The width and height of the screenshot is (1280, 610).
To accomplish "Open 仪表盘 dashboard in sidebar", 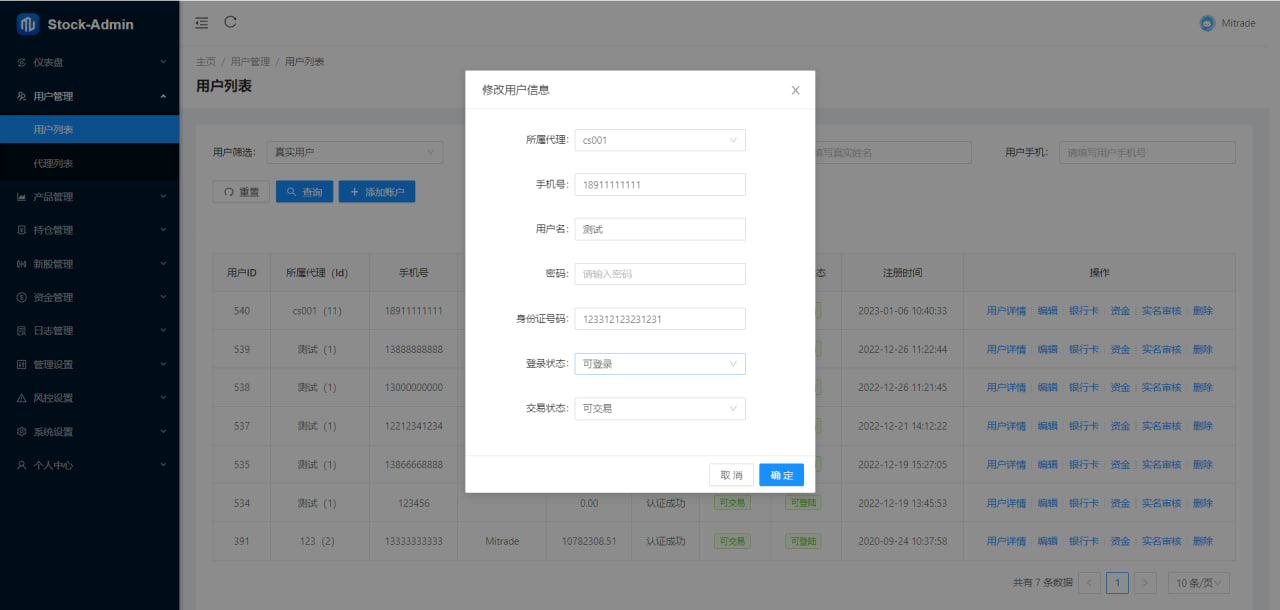I will pyautogui.click(x=89, y=62).
